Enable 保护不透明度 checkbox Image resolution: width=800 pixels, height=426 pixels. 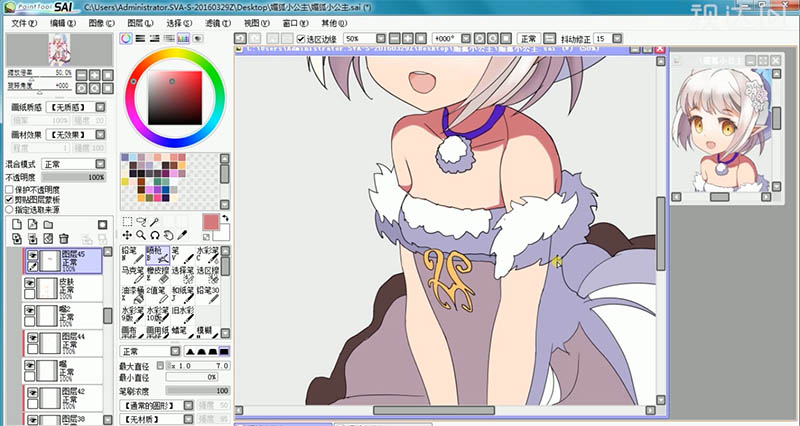pyautogui.click(x=9, y=189)
